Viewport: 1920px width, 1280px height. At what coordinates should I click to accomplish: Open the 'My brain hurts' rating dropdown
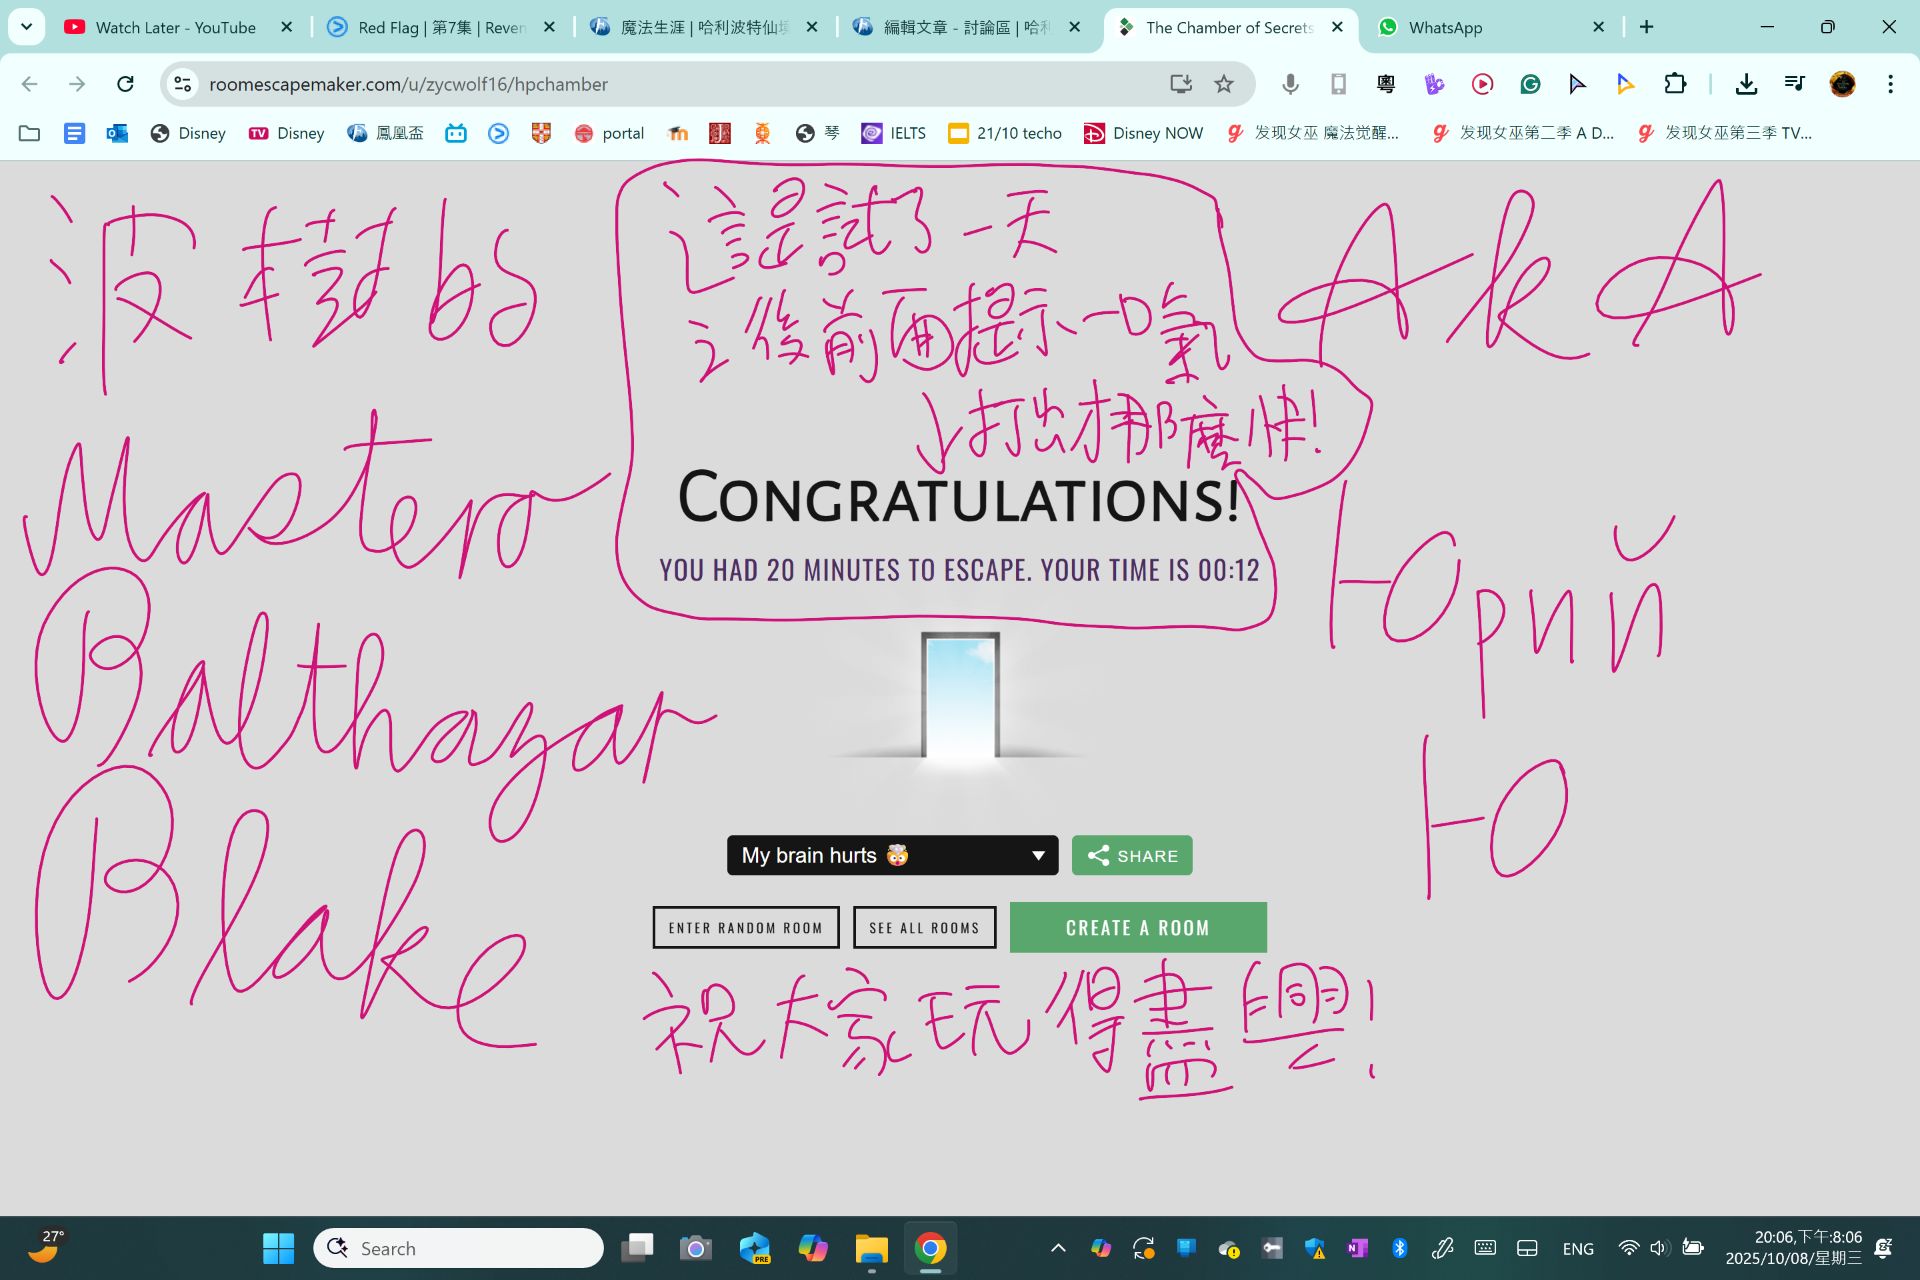click(892, 855)
